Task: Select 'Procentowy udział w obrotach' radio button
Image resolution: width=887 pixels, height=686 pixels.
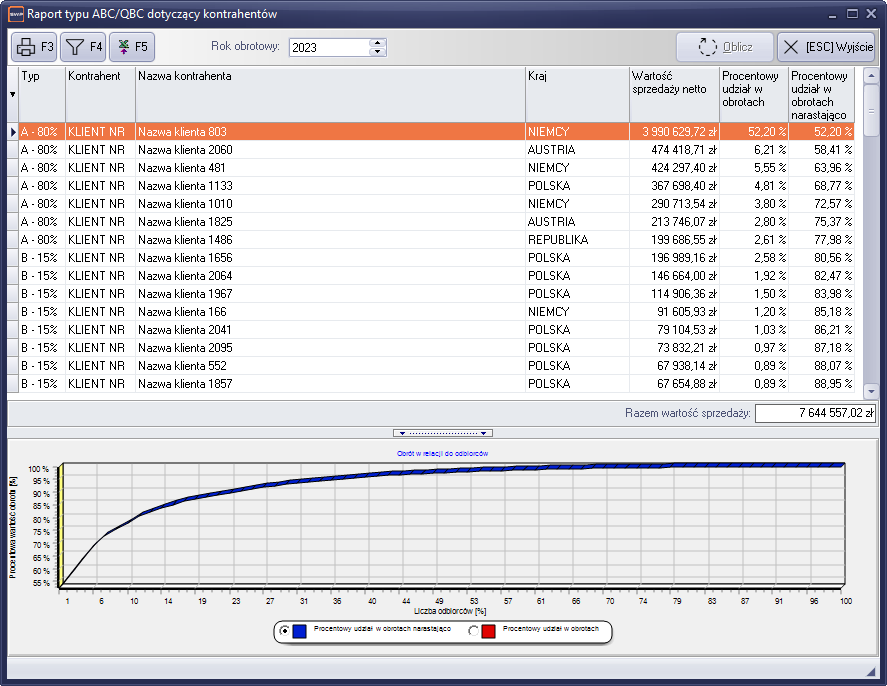Action: pos(474,631)
